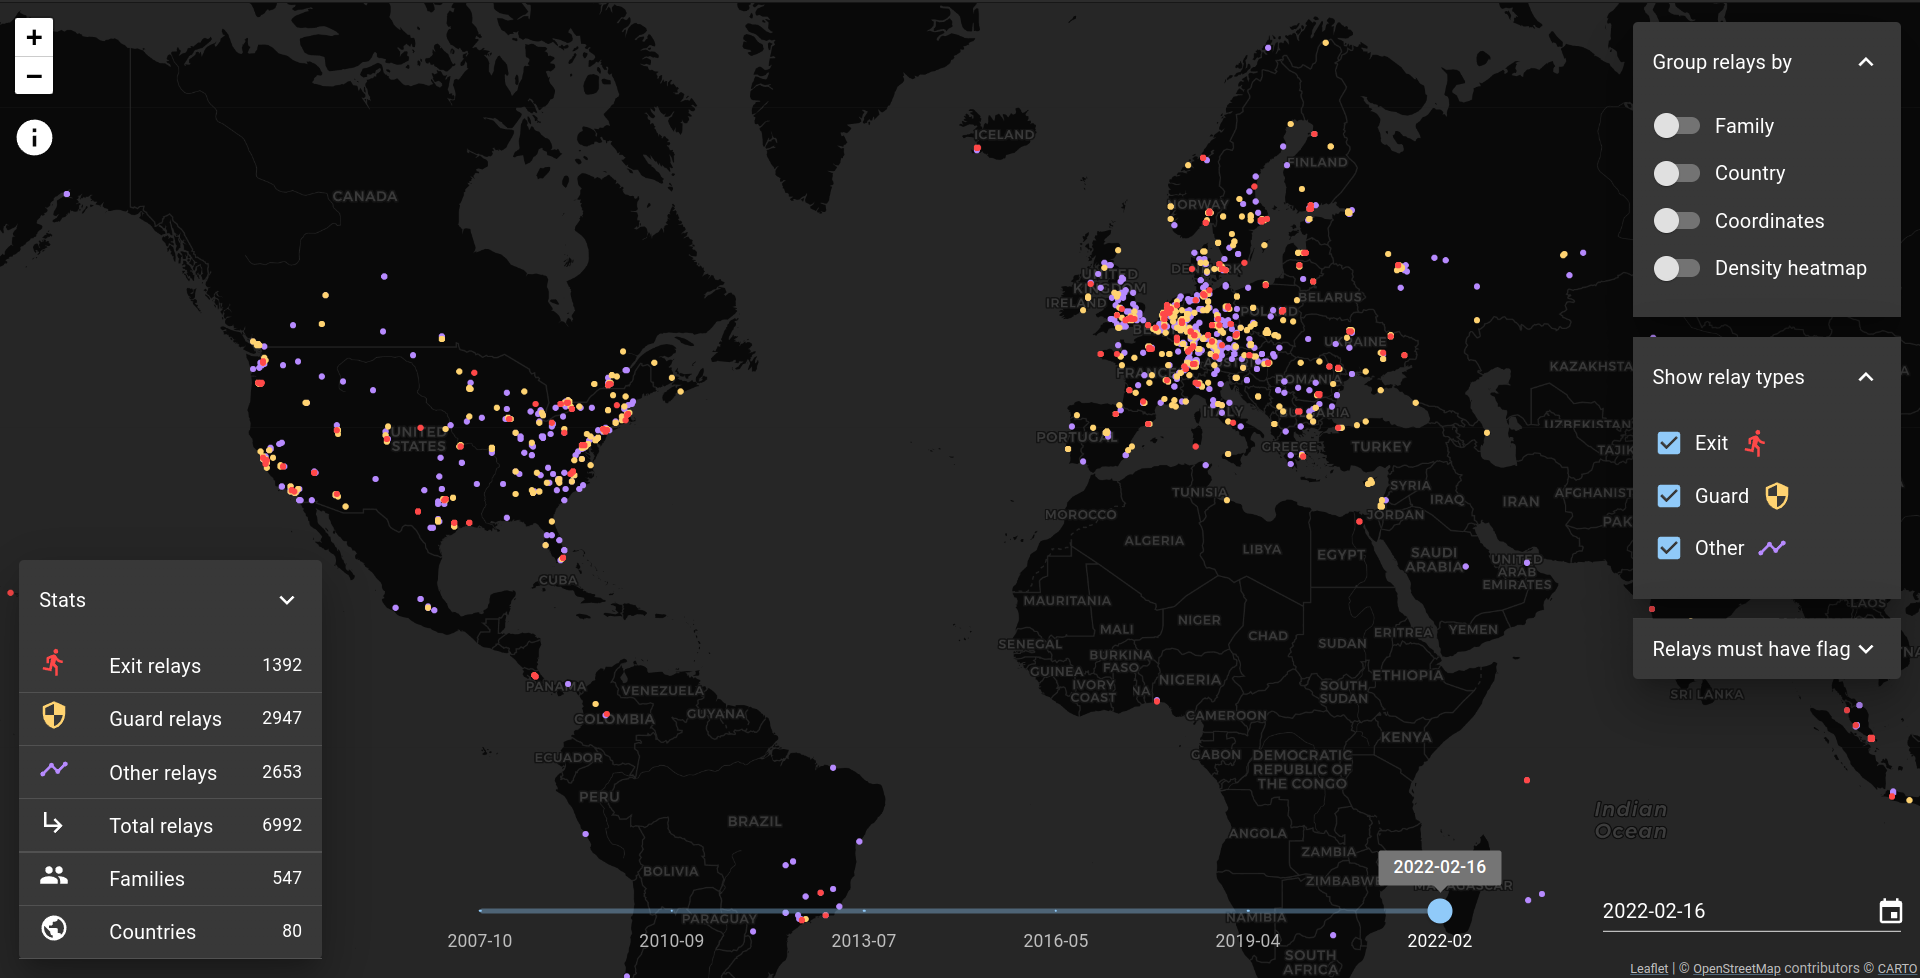
Task: Uncheck the Other relay type checkbox
Action: pos(1668,547)
